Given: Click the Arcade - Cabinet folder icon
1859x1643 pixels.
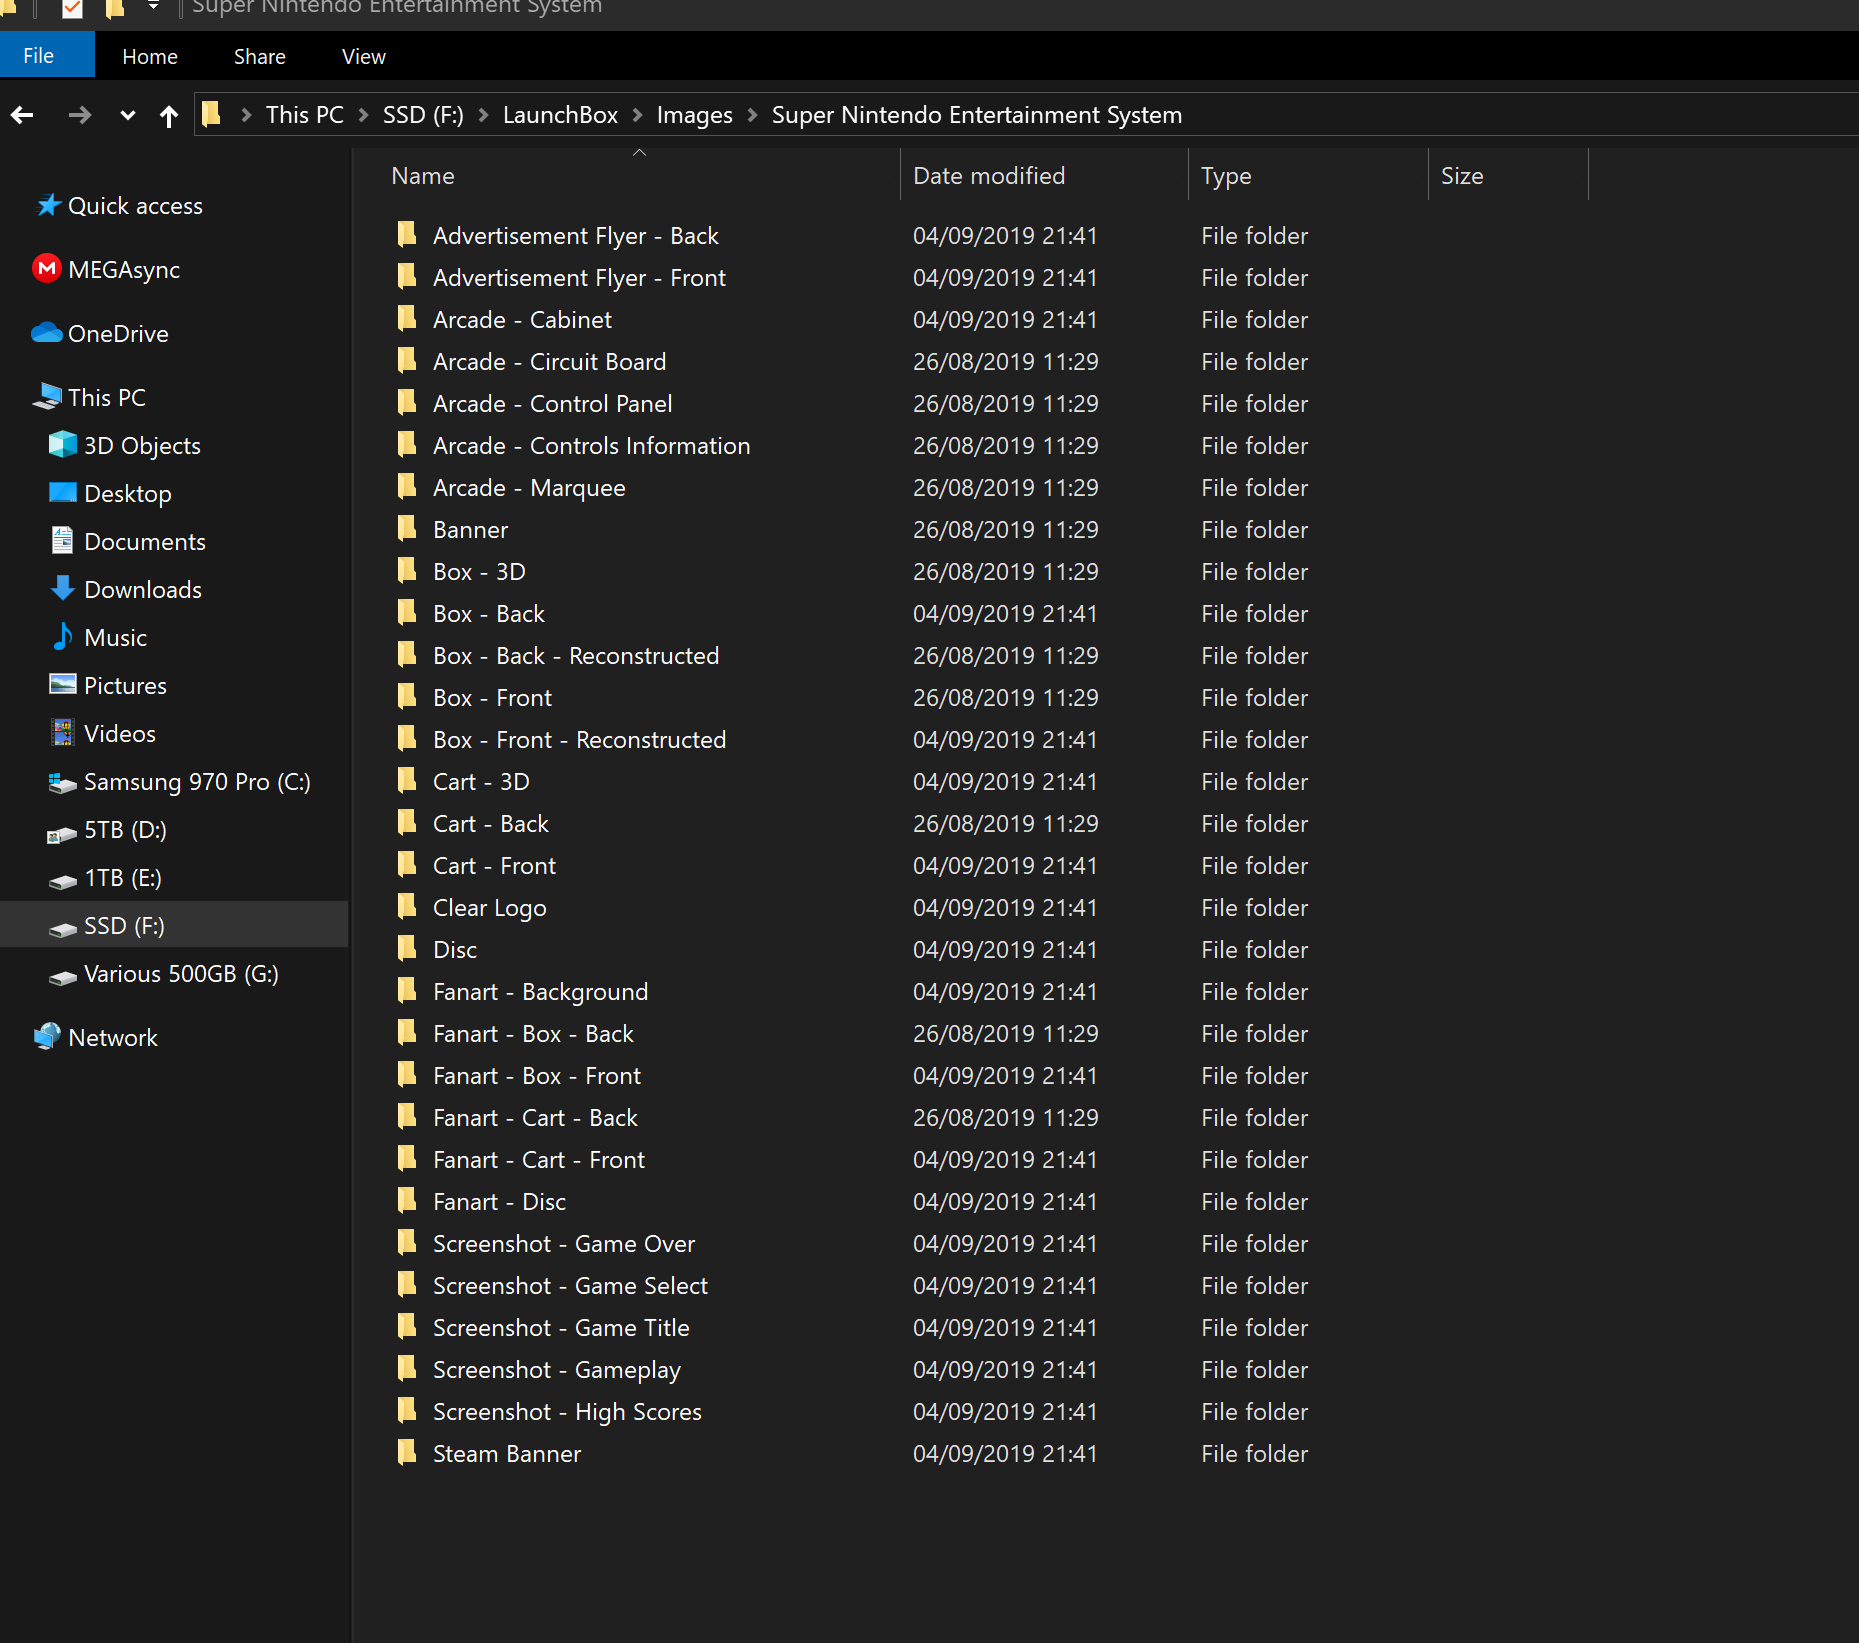Looking at the screenshot, I should 407,319.
